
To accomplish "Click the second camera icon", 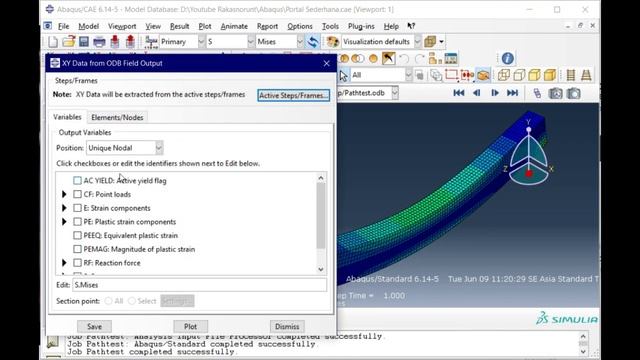I will pos(573,93).
